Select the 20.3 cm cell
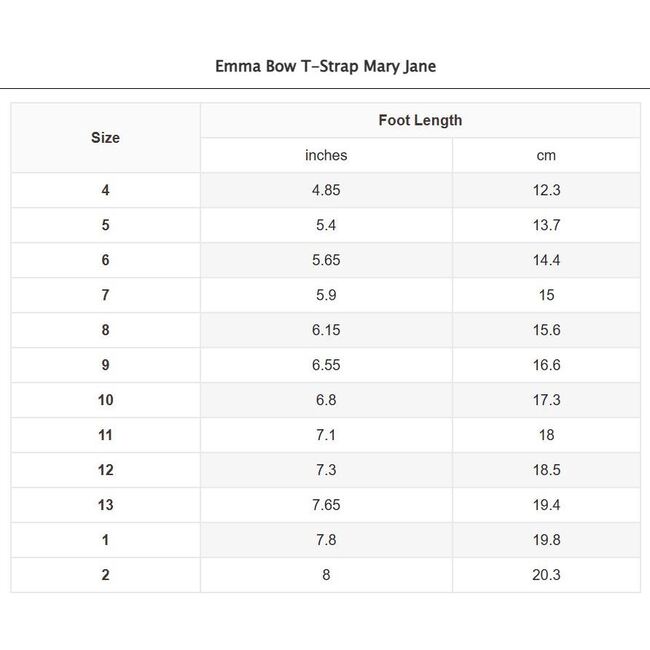650x650 pixels. pyautogui.click(x=546, y=575)
